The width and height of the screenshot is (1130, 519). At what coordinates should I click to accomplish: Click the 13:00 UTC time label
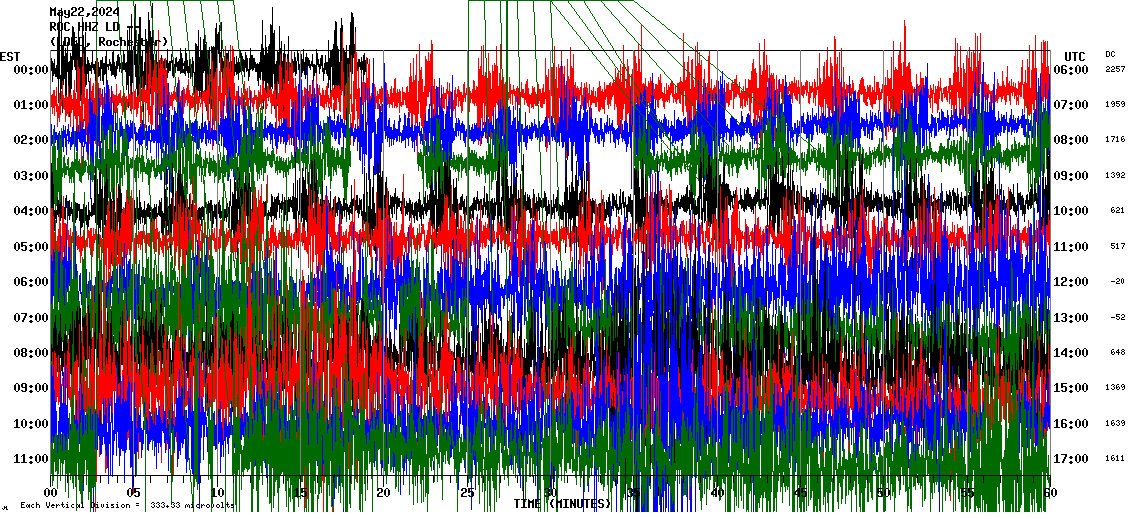(x=1070, y=318)
